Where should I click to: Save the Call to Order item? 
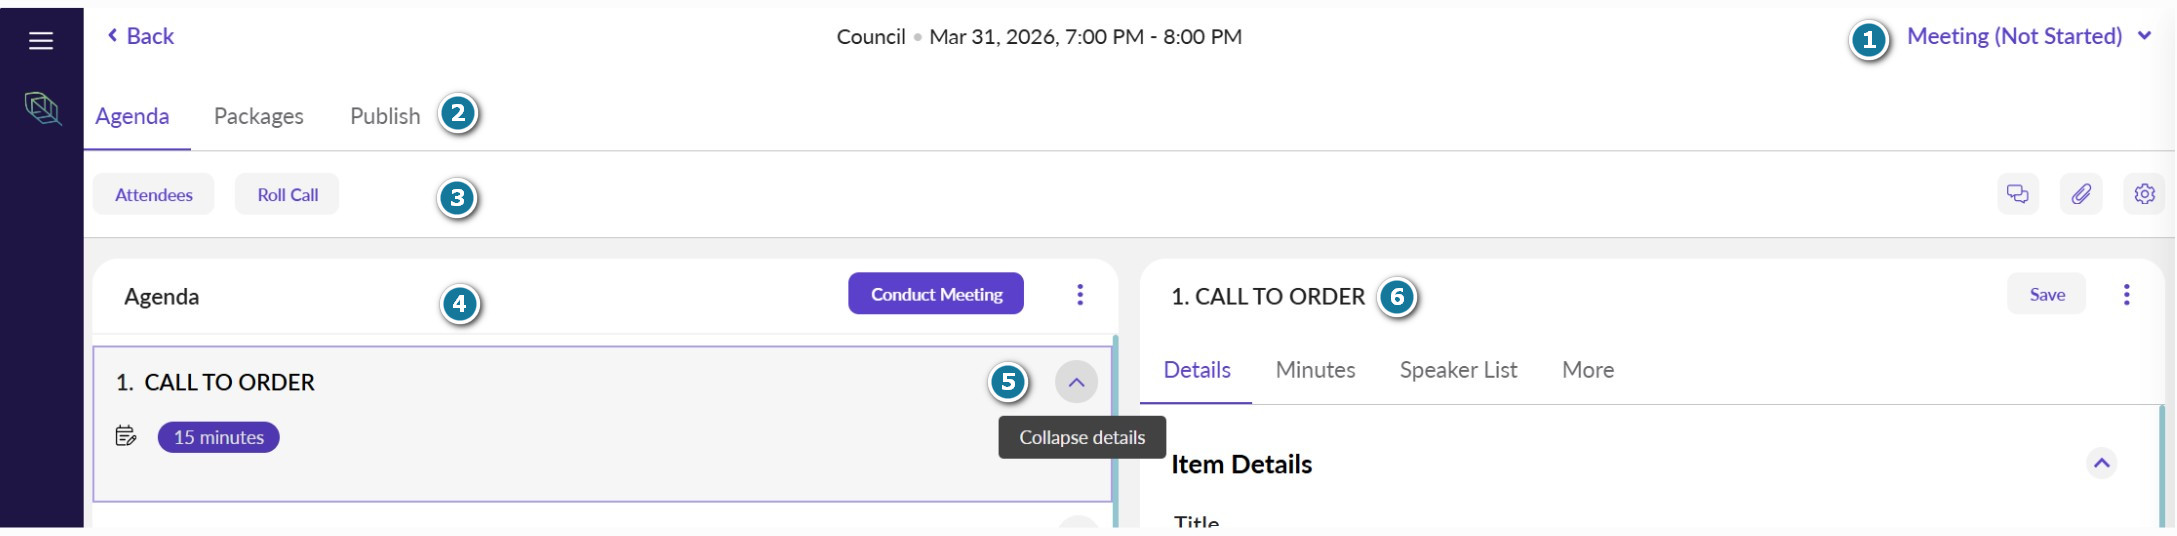click(2047, 294)
